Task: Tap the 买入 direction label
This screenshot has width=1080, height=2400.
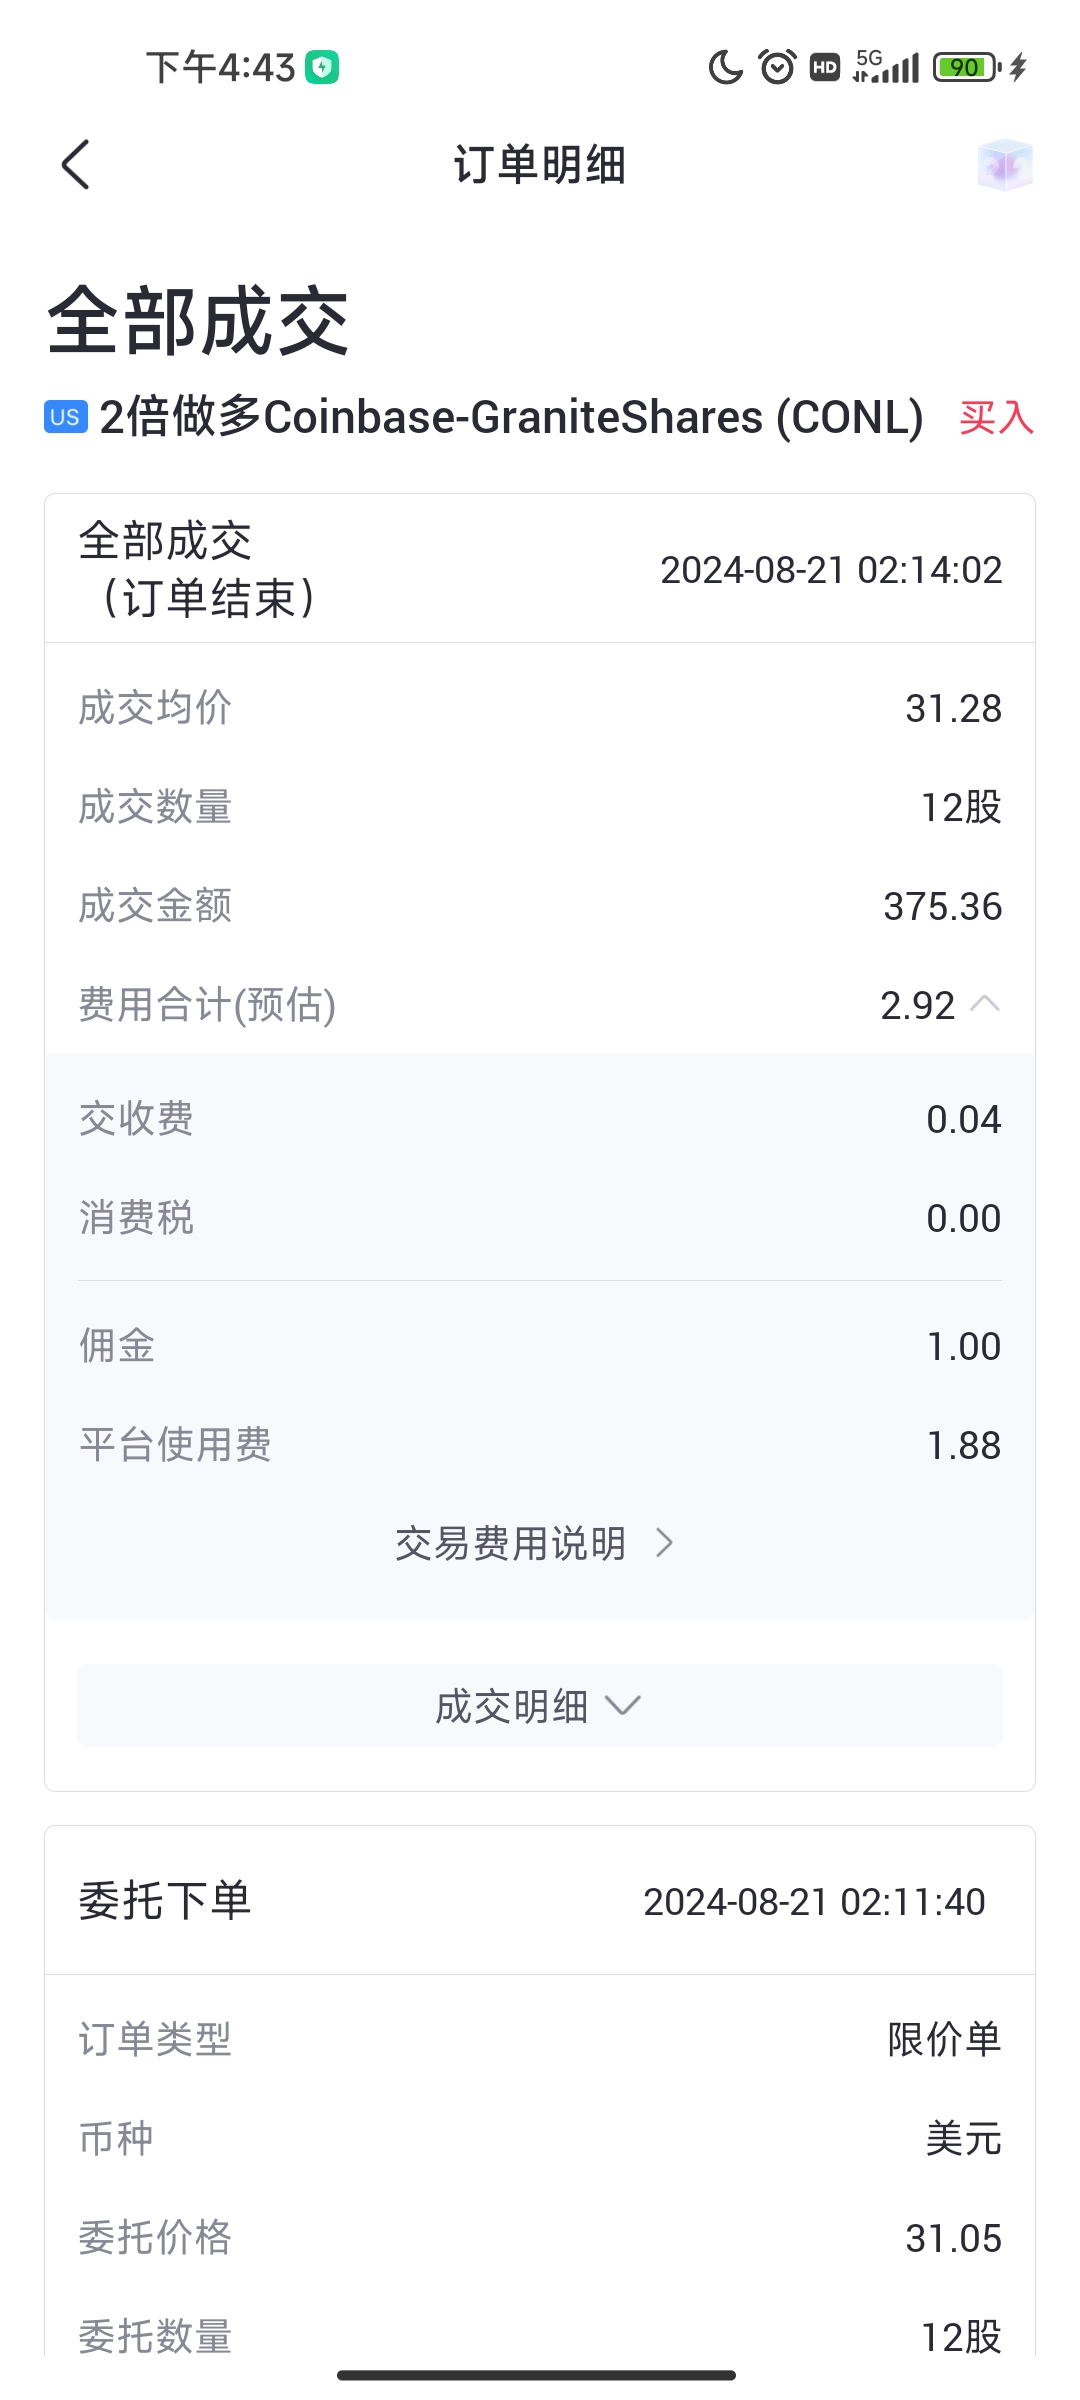Action: pos(996,418)
